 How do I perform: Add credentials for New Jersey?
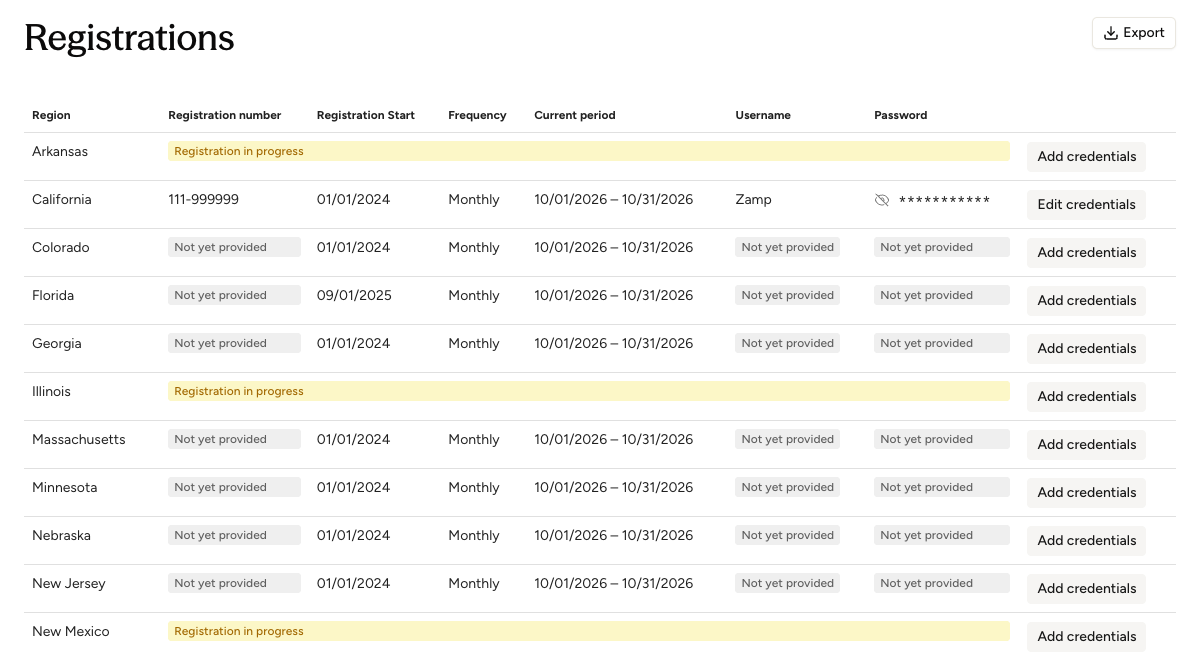pos(1086,588)
